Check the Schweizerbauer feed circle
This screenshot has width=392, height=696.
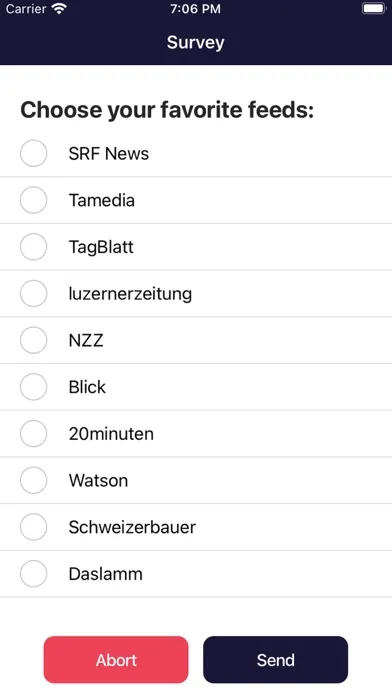pos(33,527)
